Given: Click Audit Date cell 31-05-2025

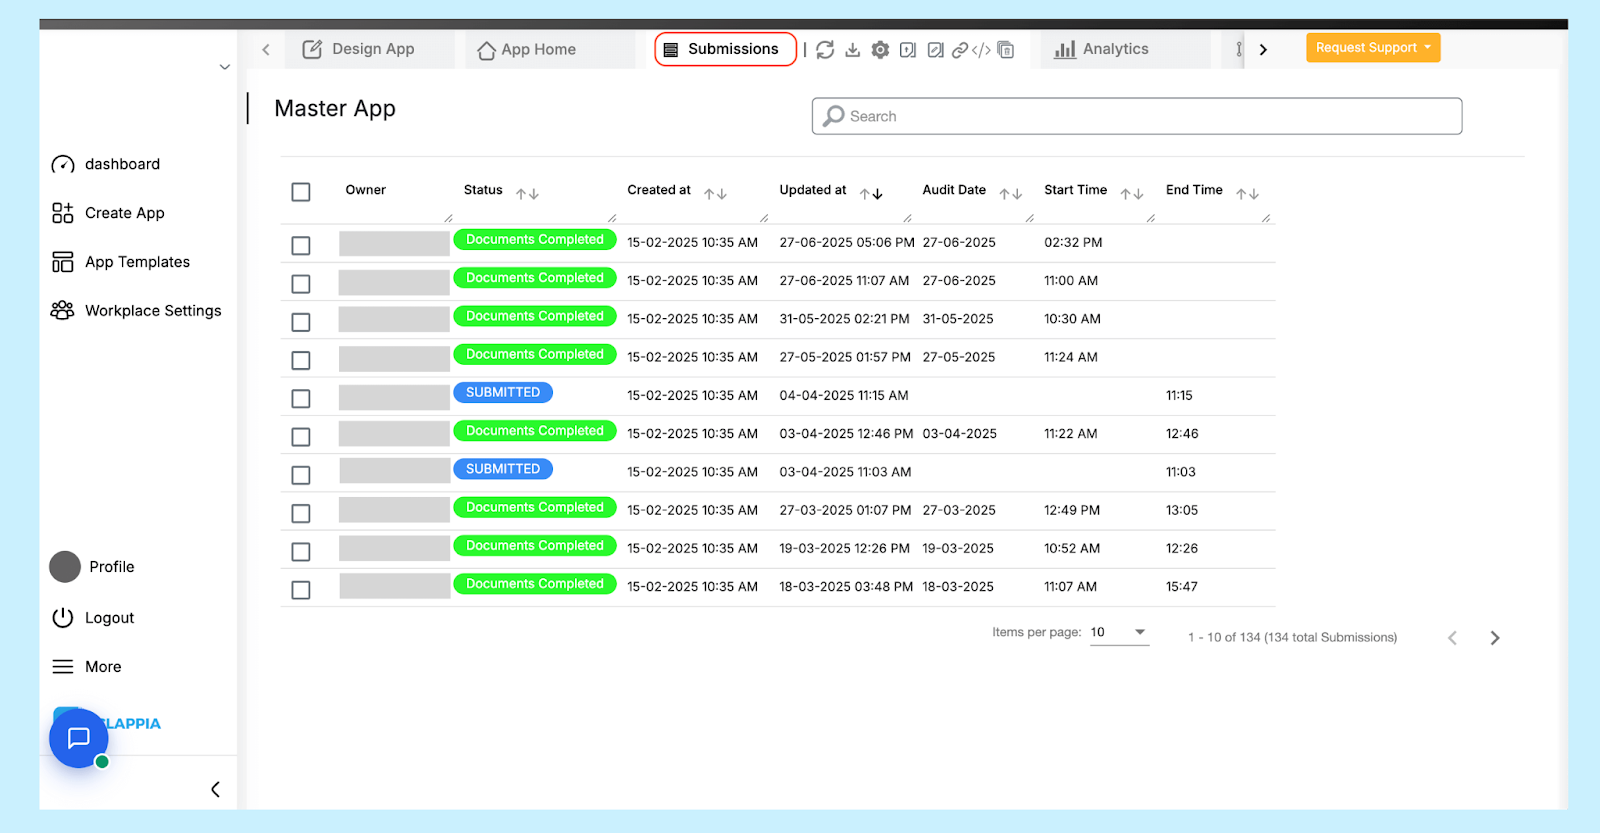Looking at the screenshot, I should [x=958, y=319].
